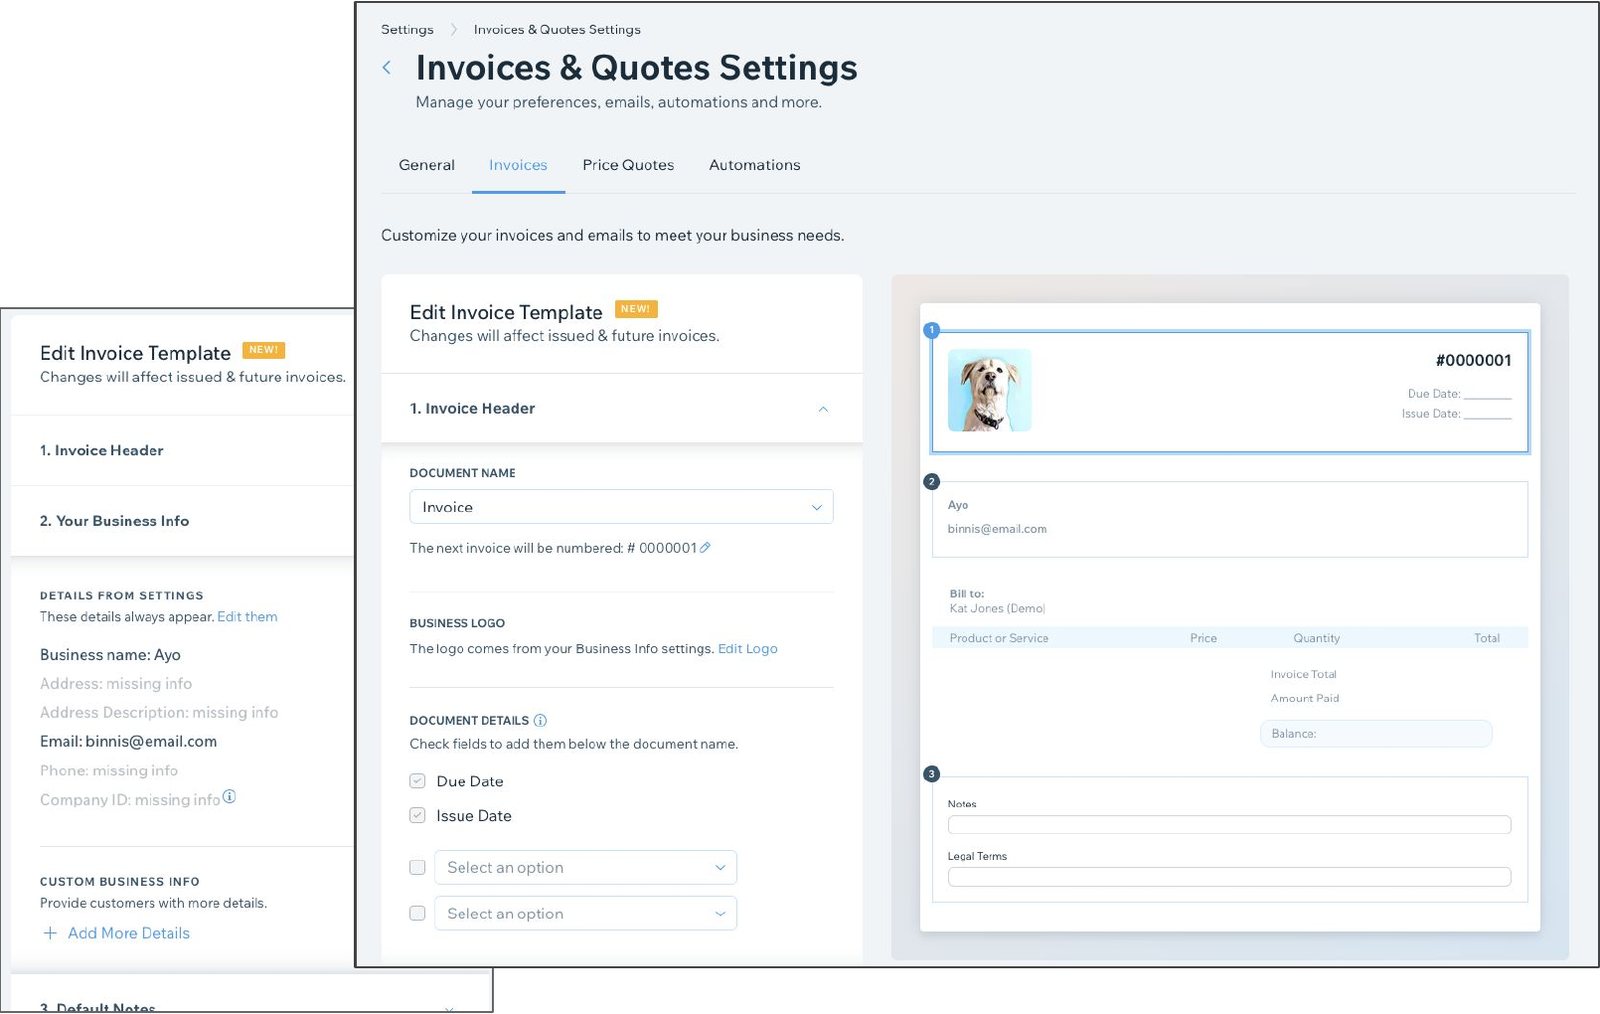
Task: Click the plus icon for Add More Details
Action: pos(50,933)
